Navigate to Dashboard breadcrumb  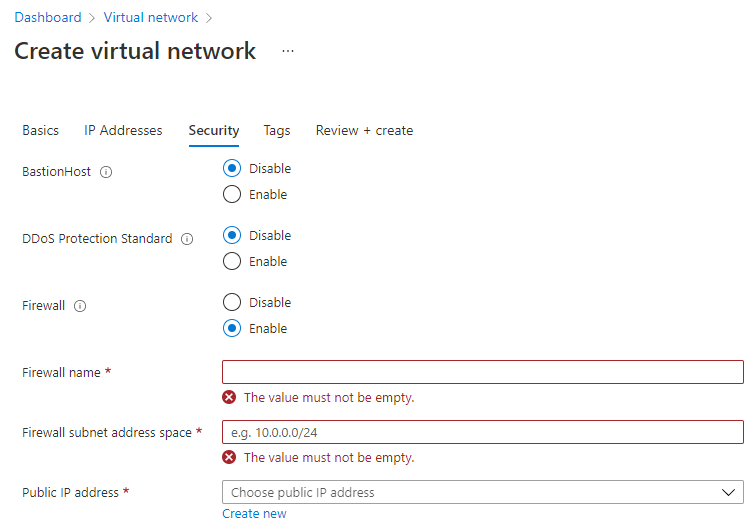pos(48,18)
